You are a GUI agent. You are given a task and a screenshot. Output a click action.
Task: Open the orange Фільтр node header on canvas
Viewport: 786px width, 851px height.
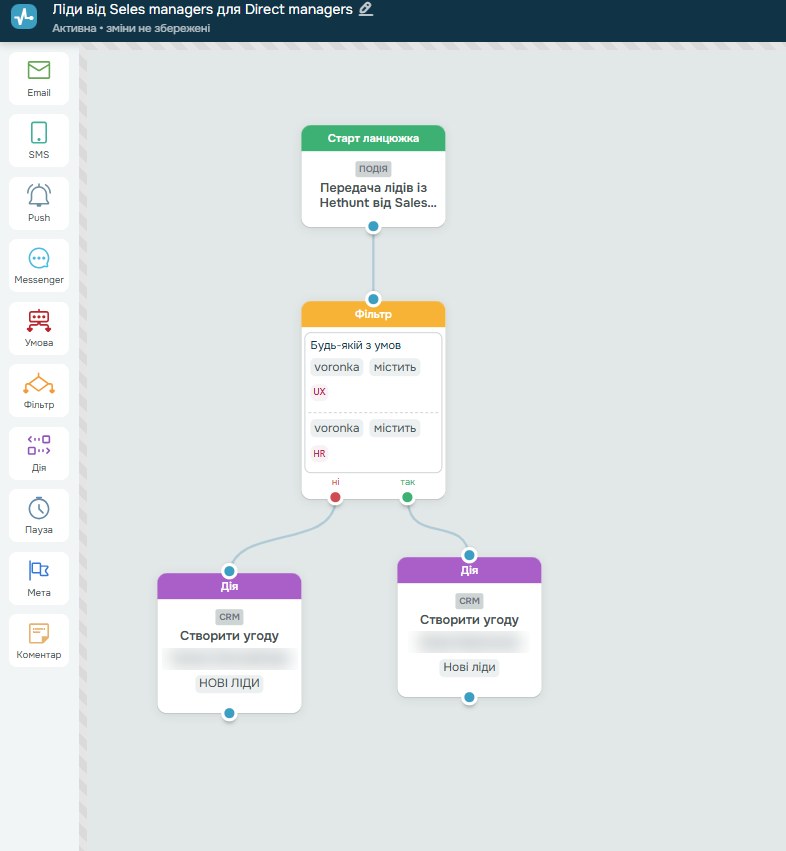point(373,314)
